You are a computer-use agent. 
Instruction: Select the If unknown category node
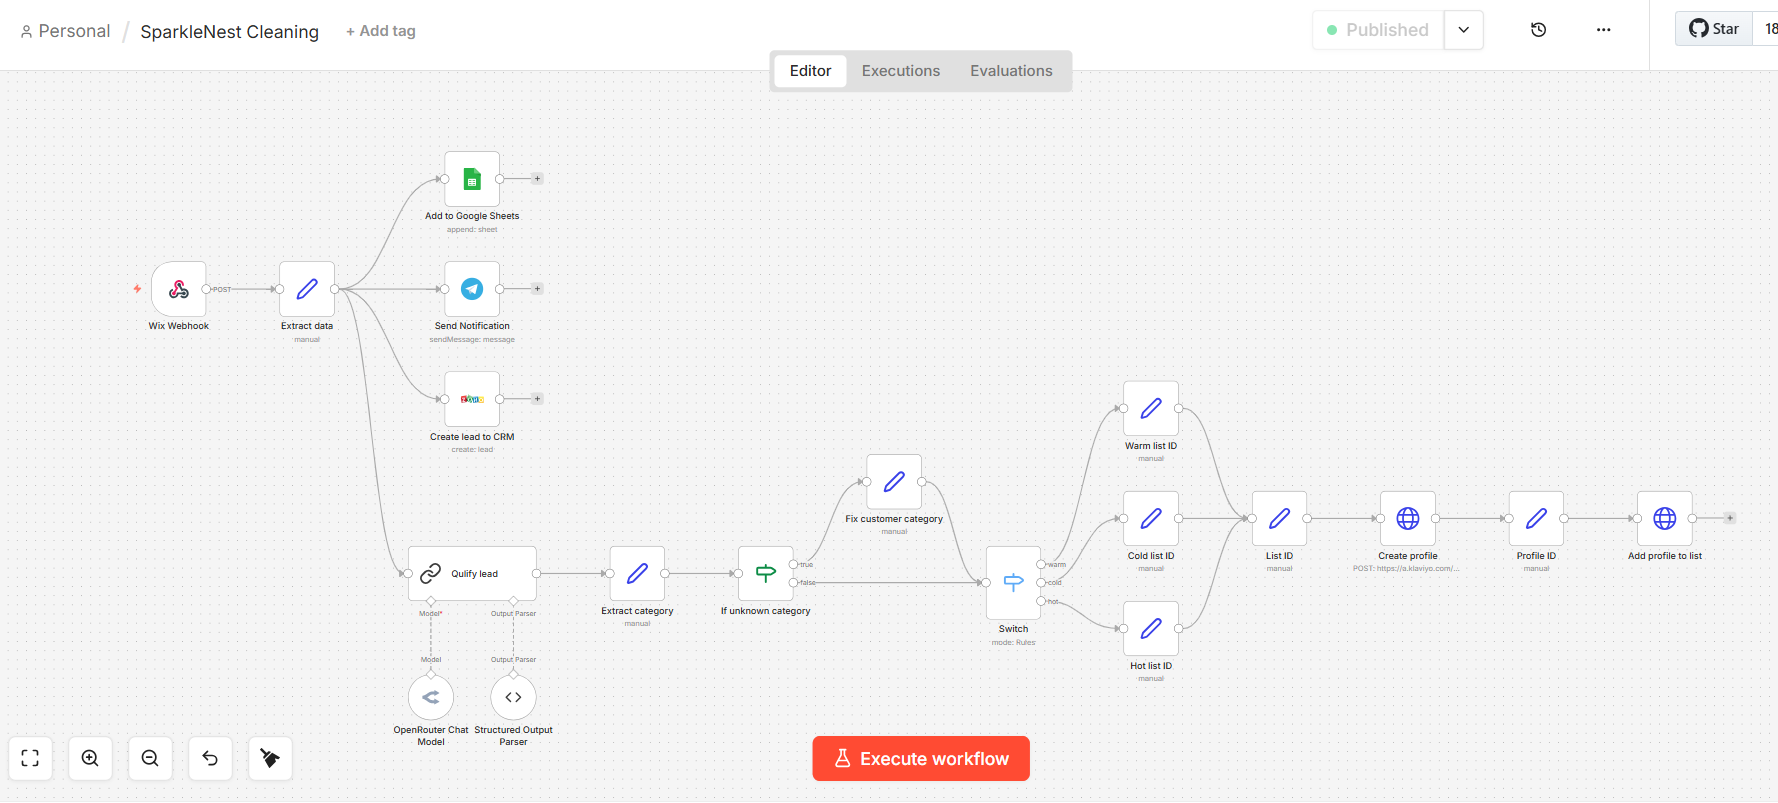(x=766, y=574)
